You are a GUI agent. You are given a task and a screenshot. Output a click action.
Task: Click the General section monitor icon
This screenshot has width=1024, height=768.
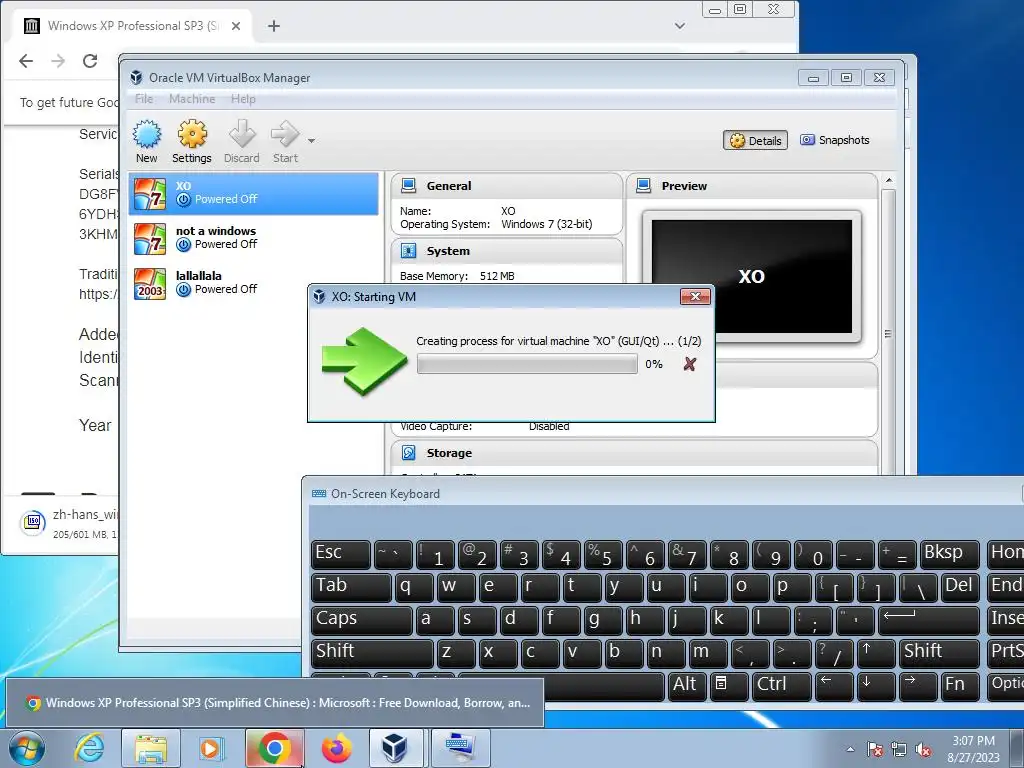pyautogui.click(x=409, y=185)
